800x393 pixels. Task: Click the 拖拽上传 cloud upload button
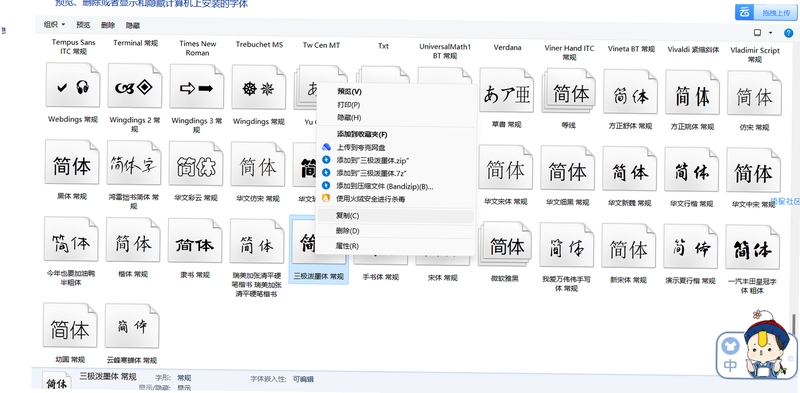click(x=766, y=12)
